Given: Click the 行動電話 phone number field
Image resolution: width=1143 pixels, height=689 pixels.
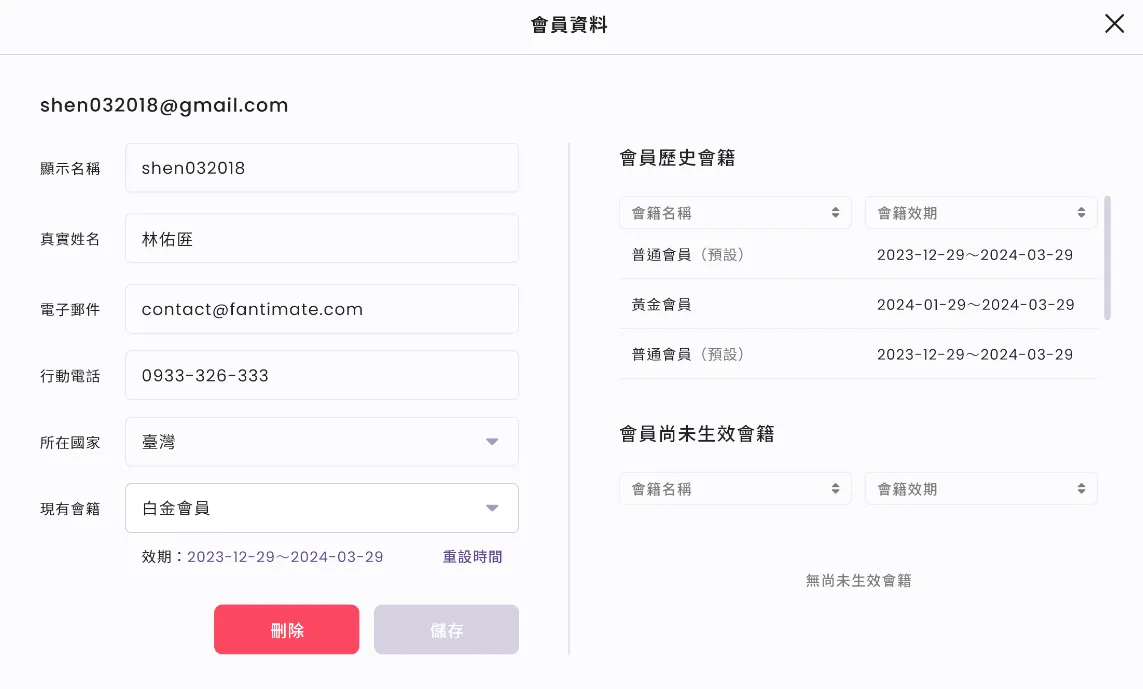Looking at the screenshot, I should tap(321, 375).
